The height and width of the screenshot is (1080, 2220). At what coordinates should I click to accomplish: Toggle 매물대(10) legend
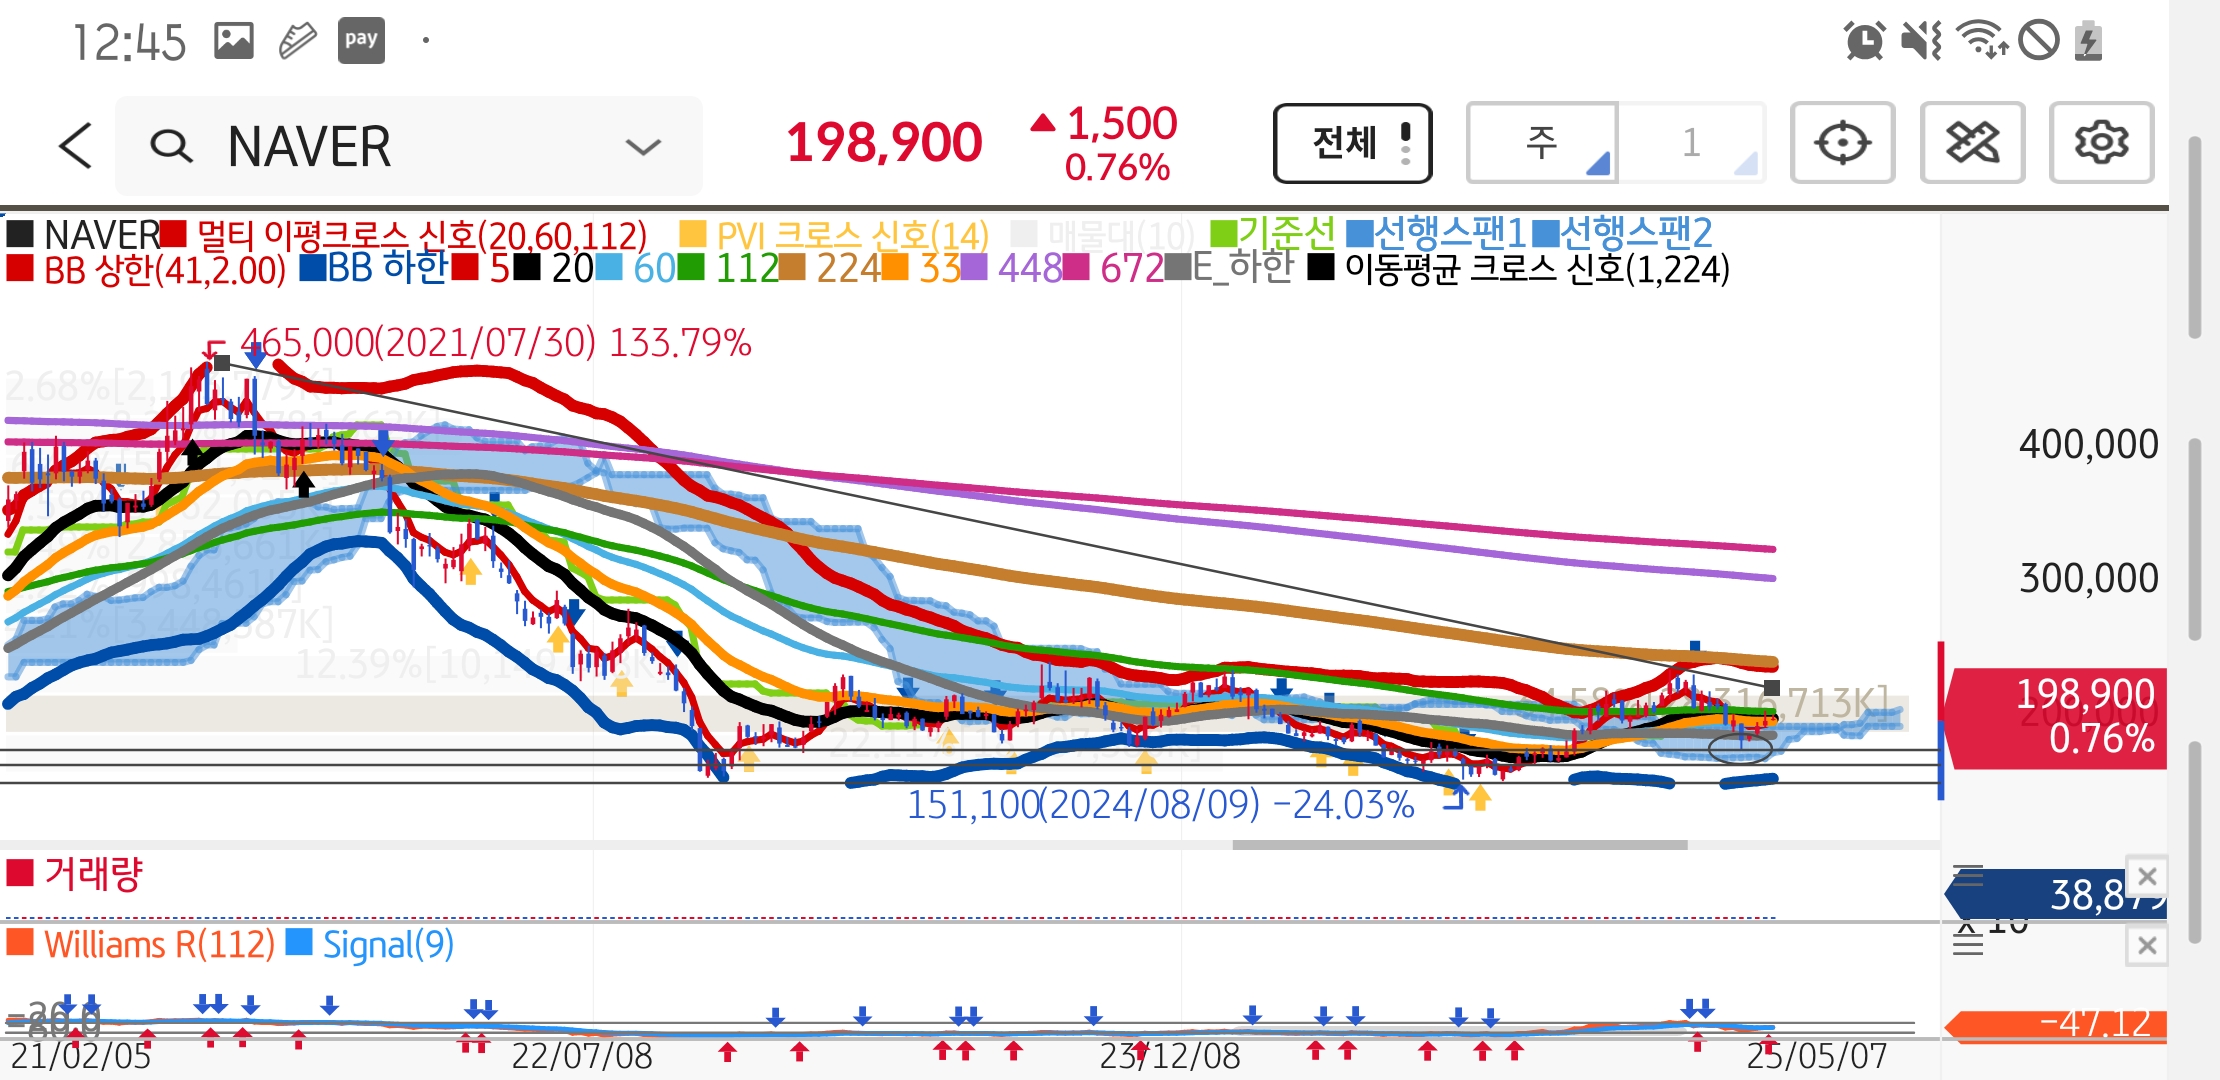(1103, 235)
